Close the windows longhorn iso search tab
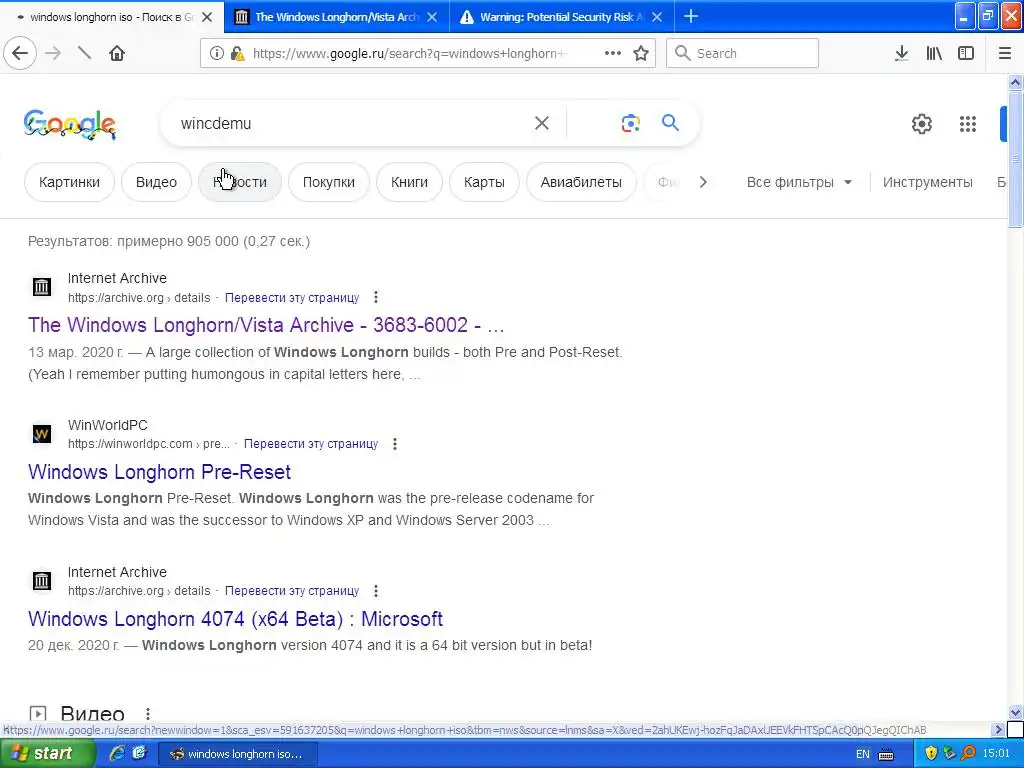Image resolution: width=1024 pixels, height=768 pixels. click(206, 17)
